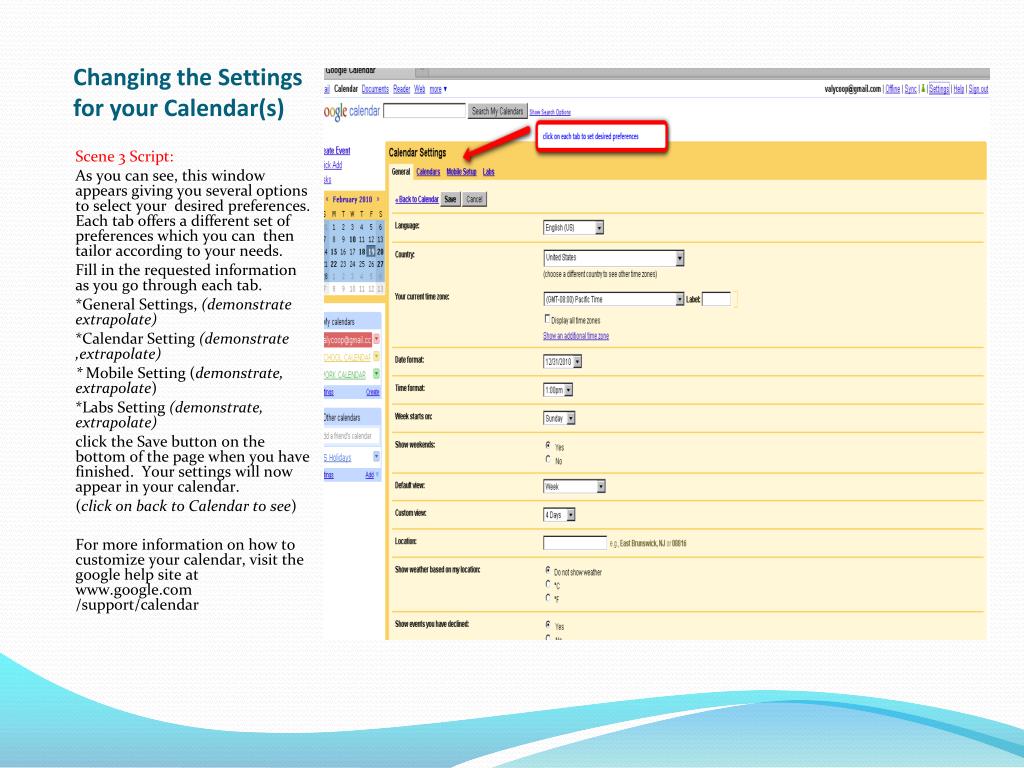This screenshot has width=1024, height=768.
Task: Select February 22 in the mini calendar
Action: [334, 264]
